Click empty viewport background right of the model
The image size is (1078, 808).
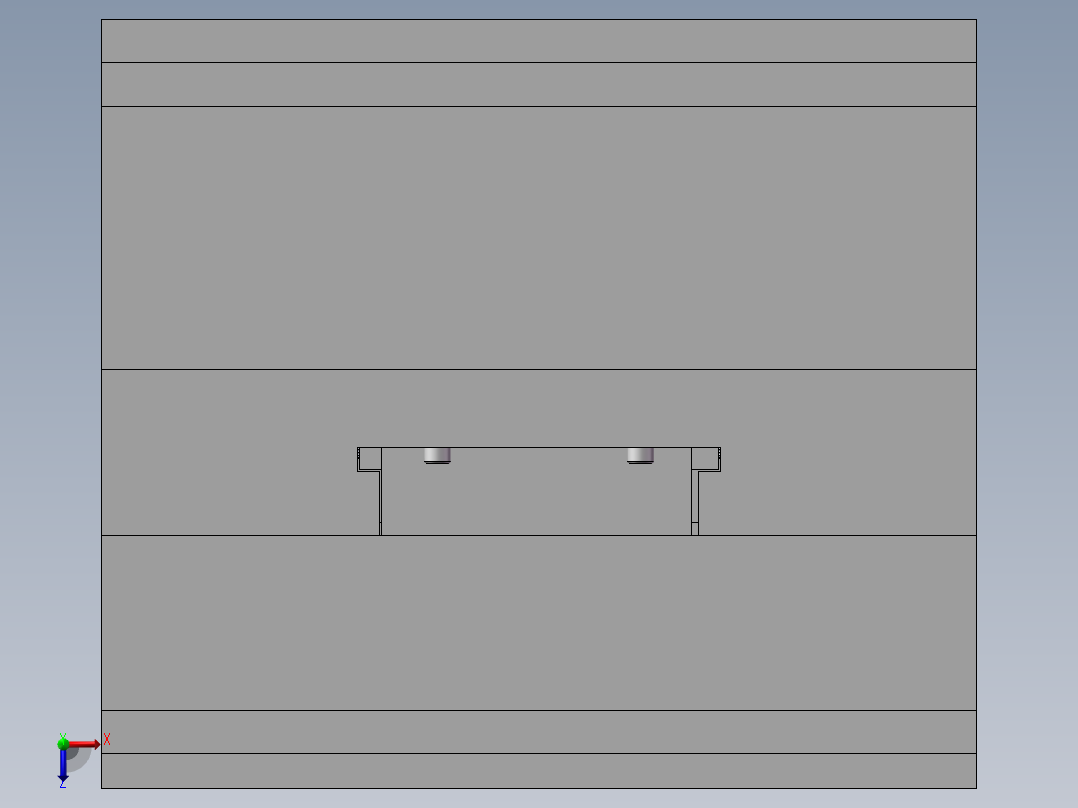point(1027,413)
